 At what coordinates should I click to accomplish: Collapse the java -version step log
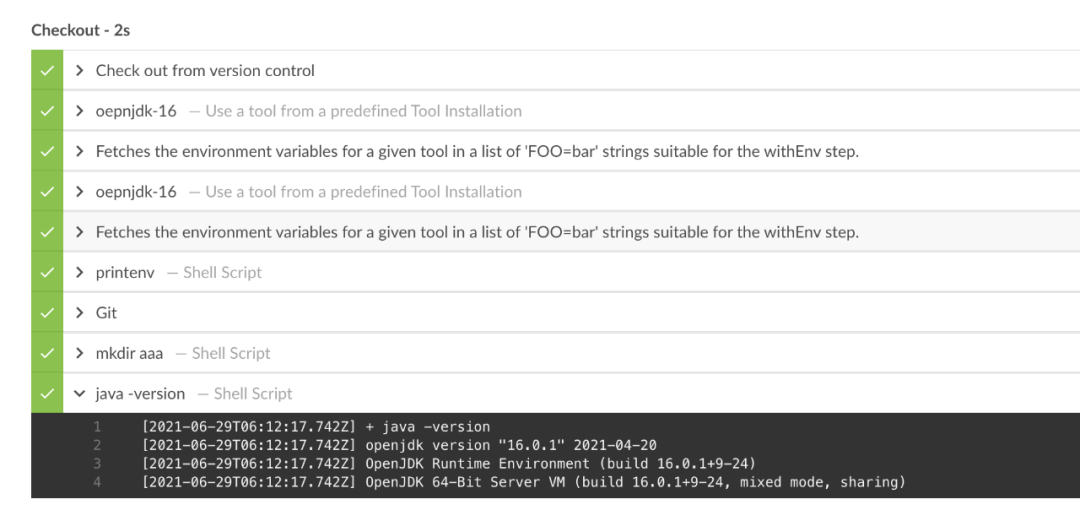tap(80, 394)
